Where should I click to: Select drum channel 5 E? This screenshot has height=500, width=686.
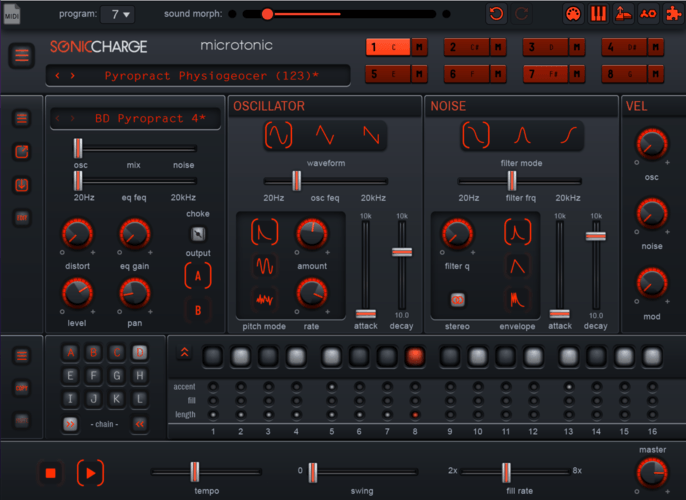pyautogui.click(x=388, y=74)
